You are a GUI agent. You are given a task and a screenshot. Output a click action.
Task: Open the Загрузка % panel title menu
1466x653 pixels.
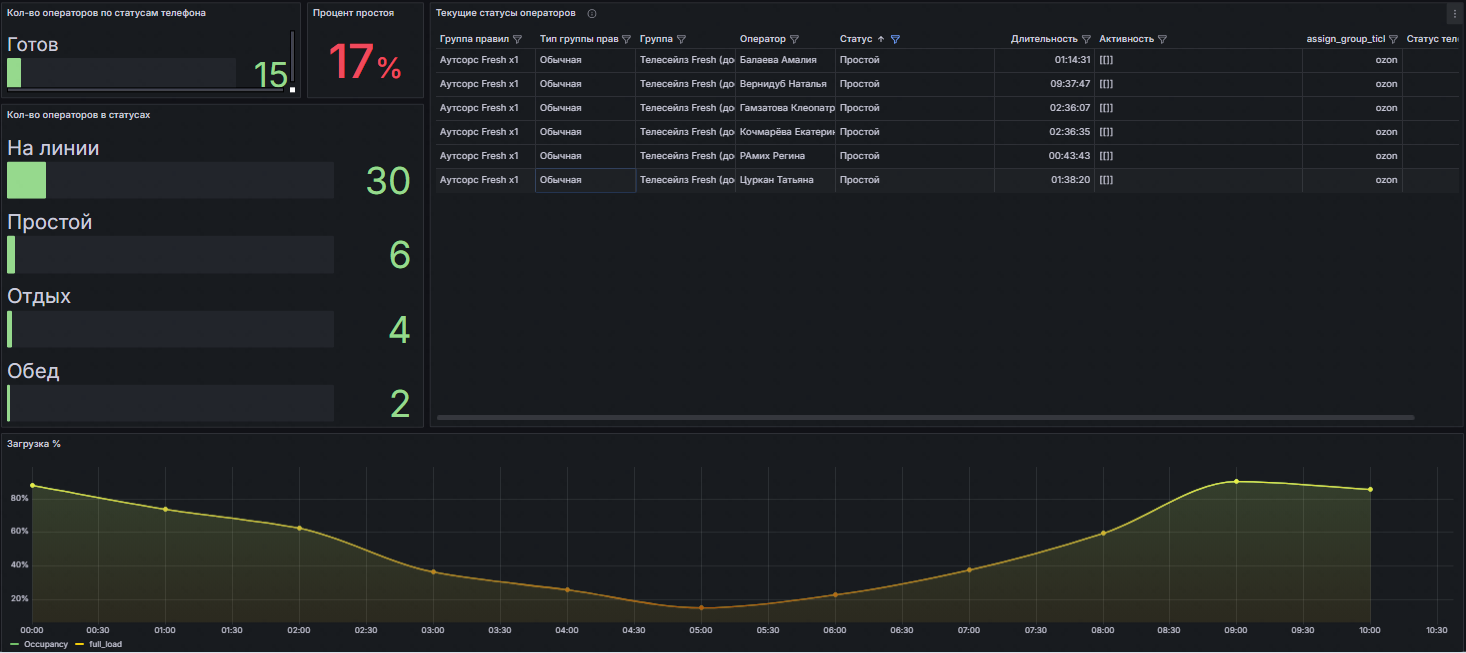click(x=34, y=443)
